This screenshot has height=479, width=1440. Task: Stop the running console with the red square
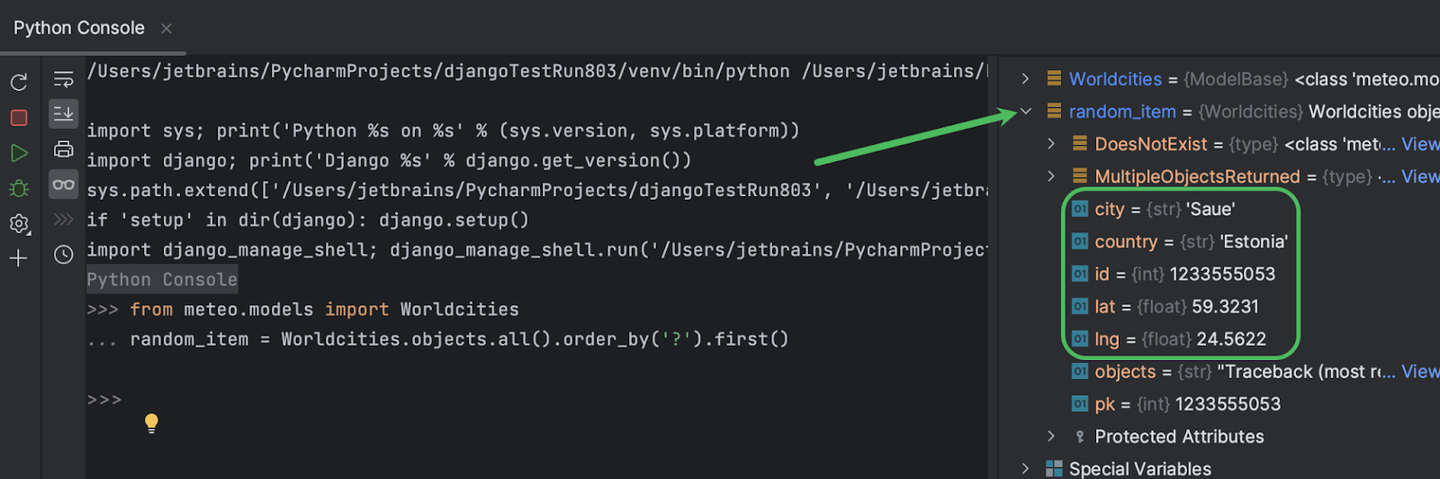point(19,117)
